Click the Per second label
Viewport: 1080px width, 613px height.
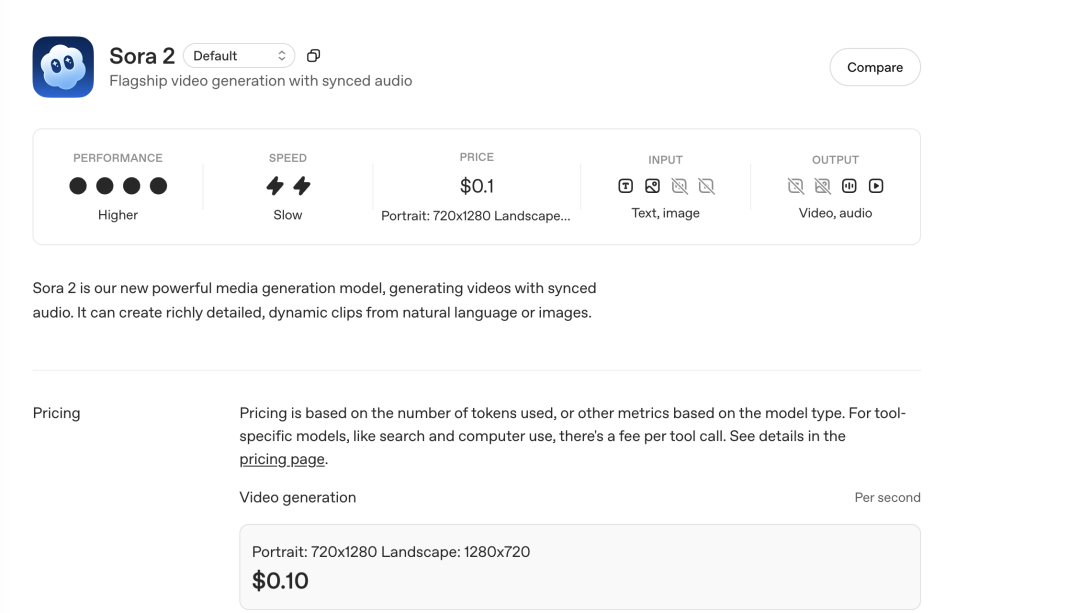click(x=887, y=497)
